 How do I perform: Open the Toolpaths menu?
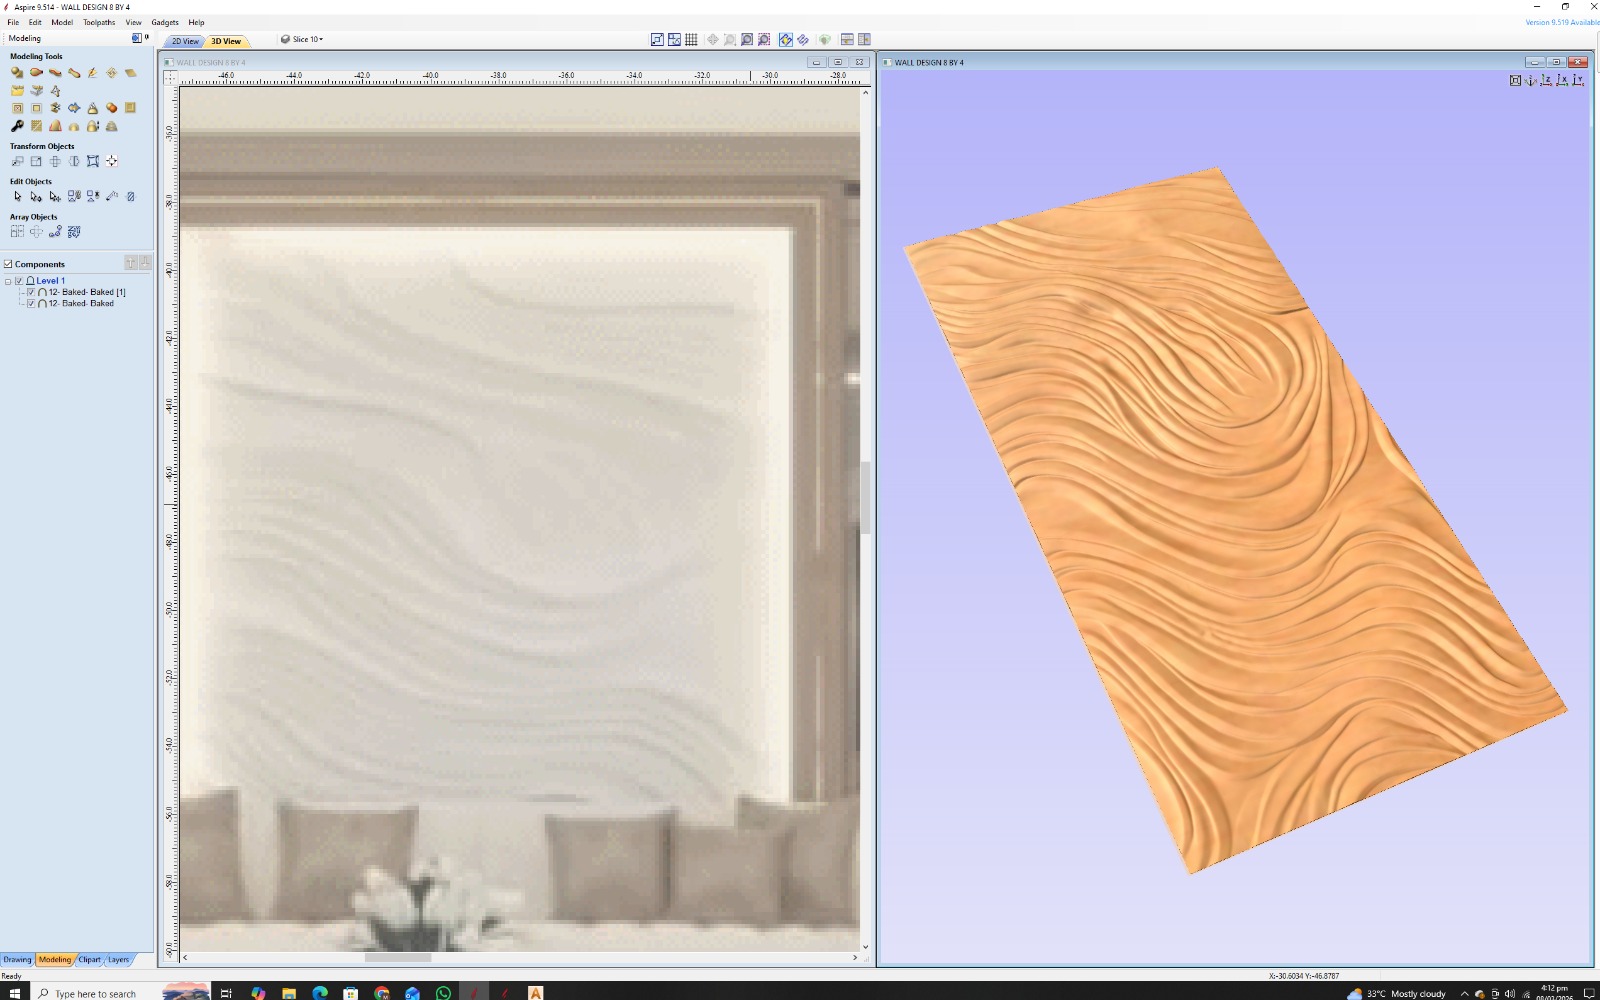[99, 22]
